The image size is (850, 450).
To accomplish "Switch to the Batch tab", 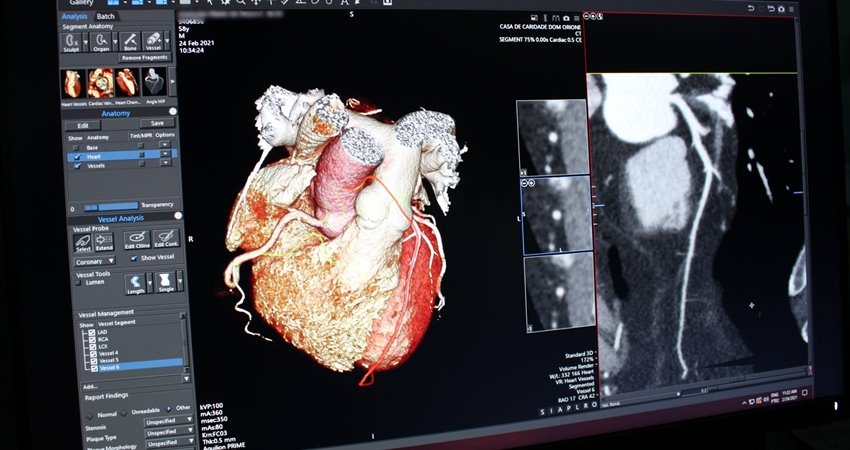I will click(x=105, y=16).
